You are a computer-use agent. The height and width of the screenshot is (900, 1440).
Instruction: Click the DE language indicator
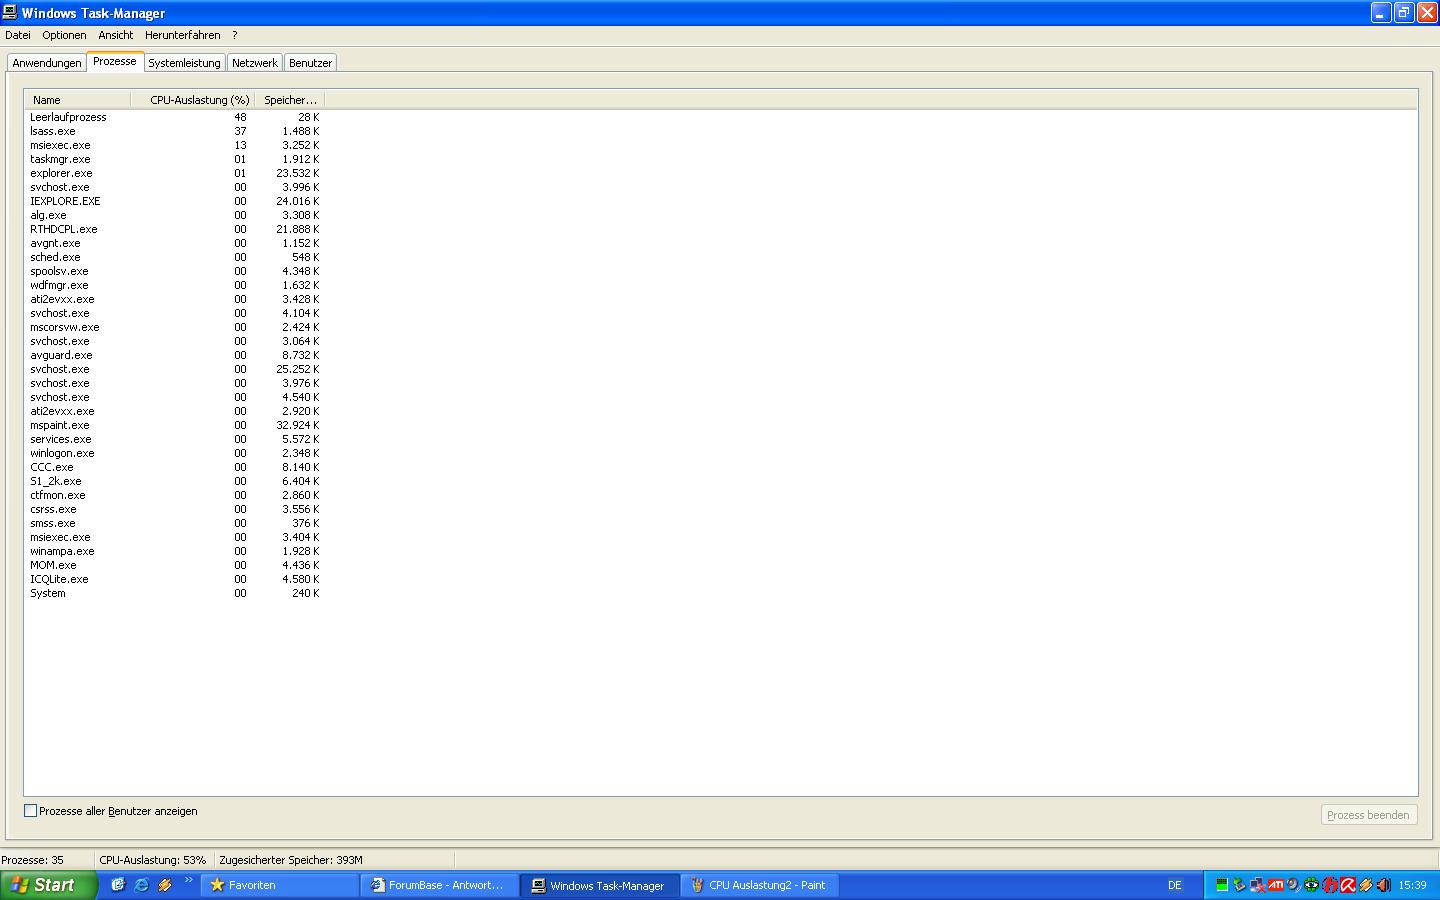point(1175,885)
